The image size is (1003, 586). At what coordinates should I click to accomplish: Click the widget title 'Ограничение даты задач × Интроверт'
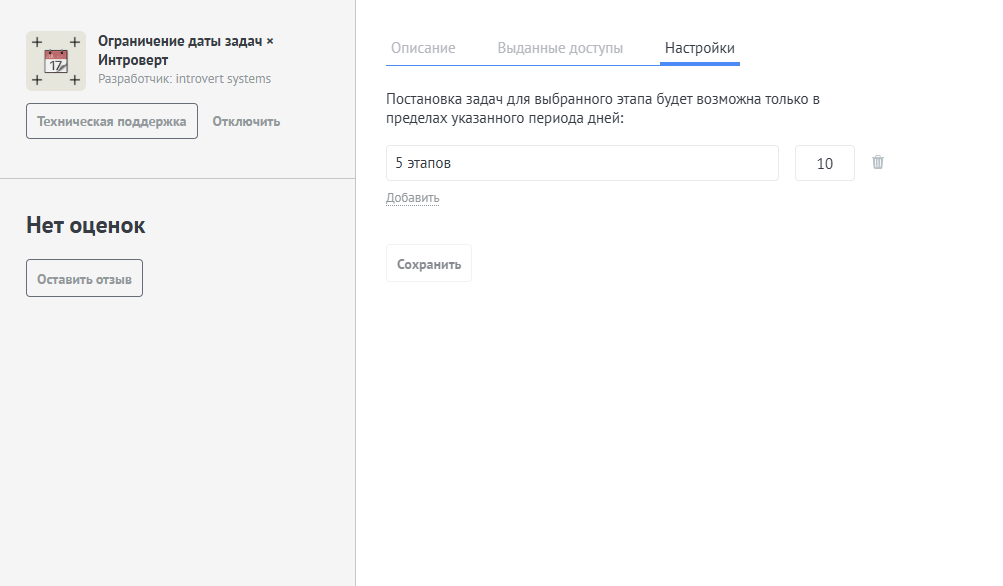(186, 51)
